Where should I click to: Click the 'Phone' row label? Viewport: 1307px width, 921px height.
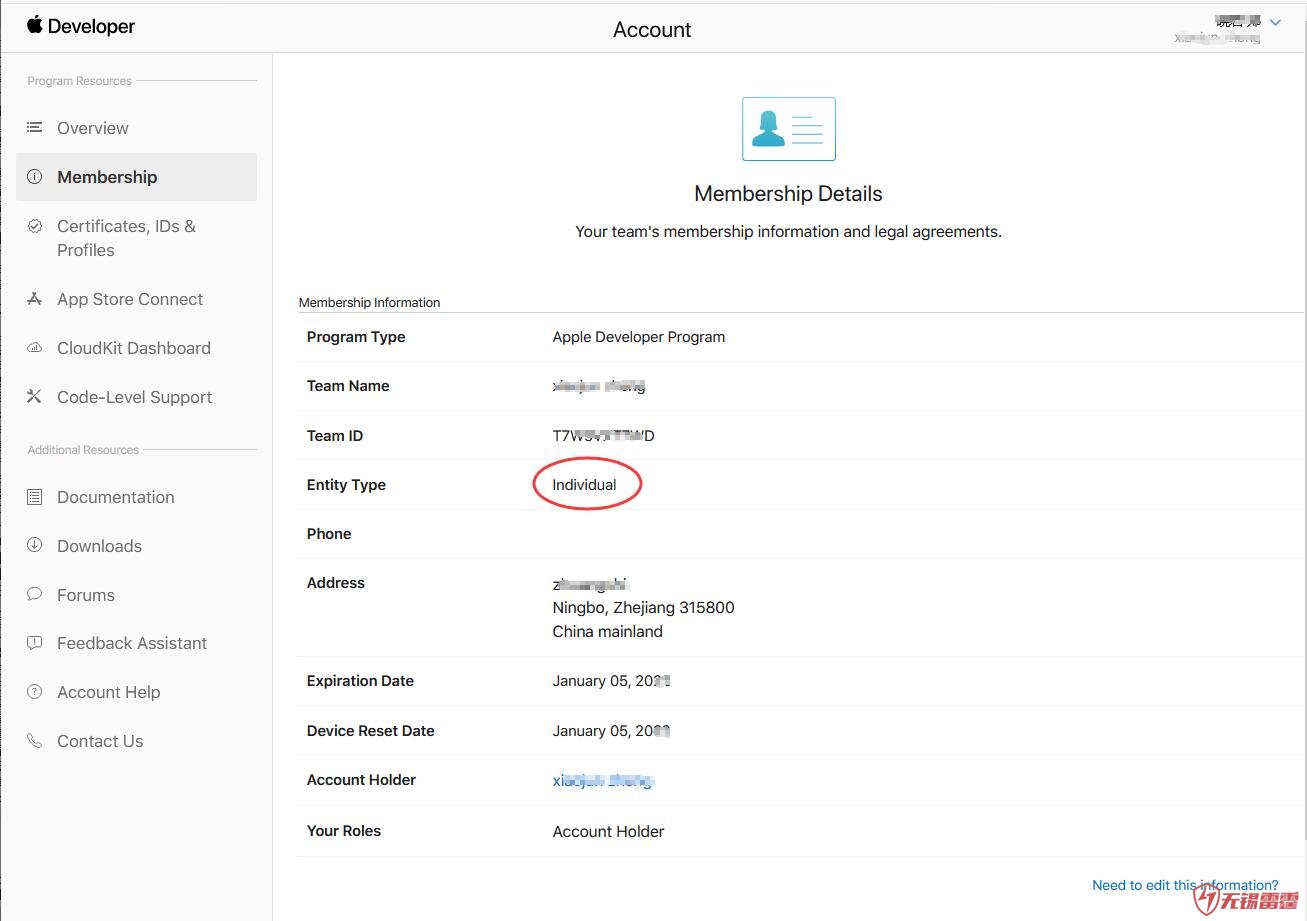pos(329,534)
